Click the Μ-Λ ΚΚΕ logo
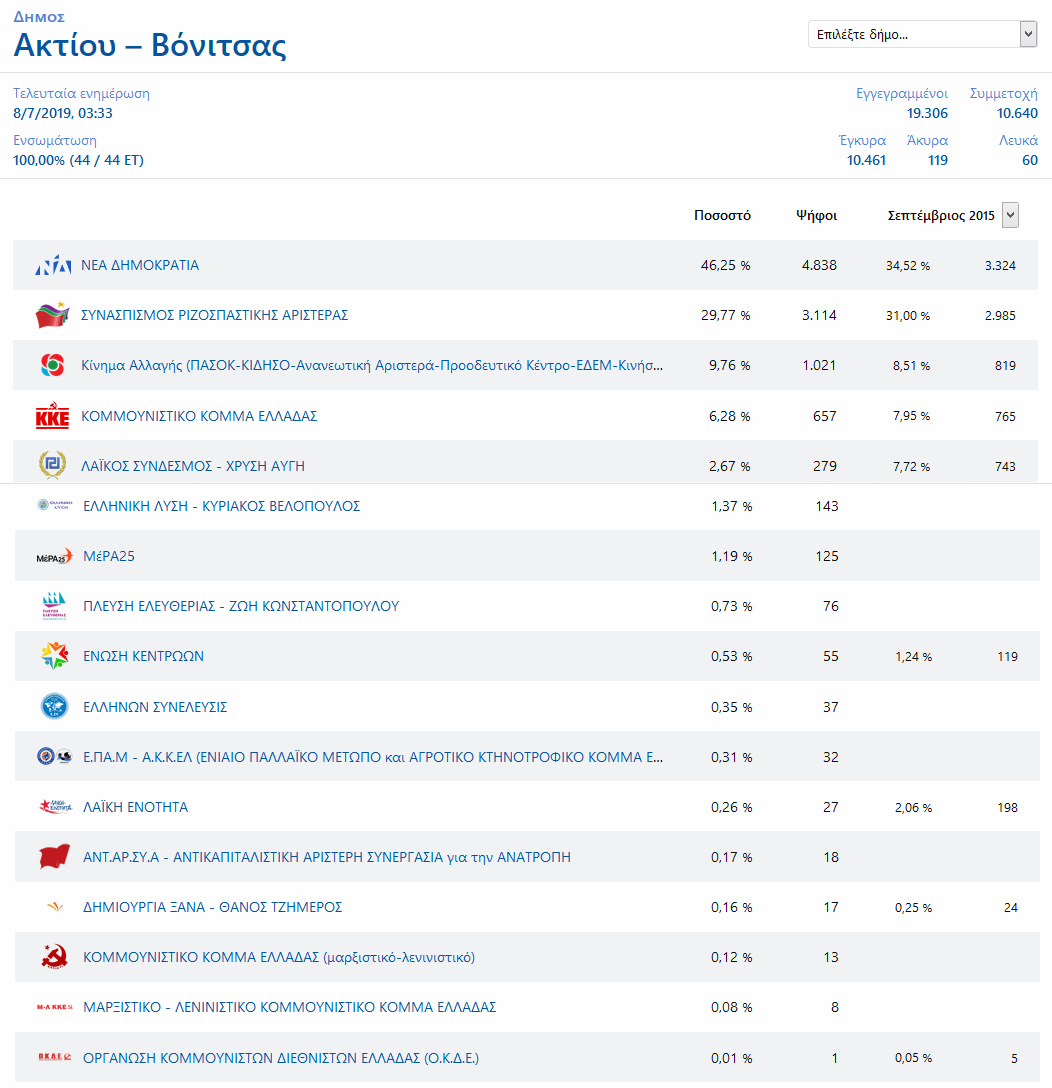Screen dimensions: 1052x1088 [x=55, y=1007]
